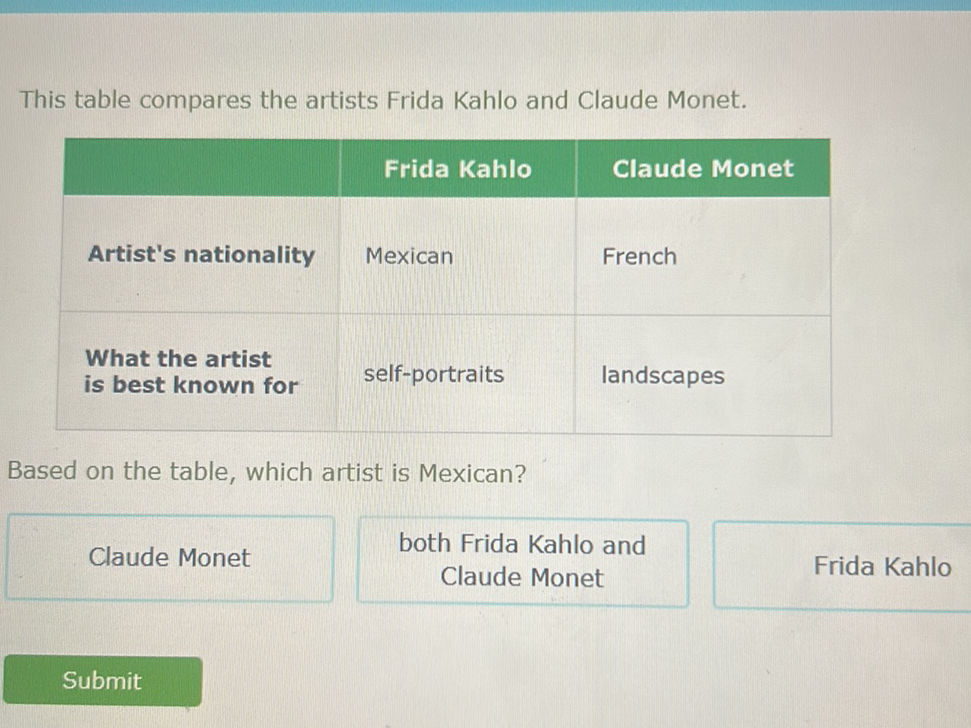
Task: Click the row label What the artist is best known for
Action: [x=193, y=372]
